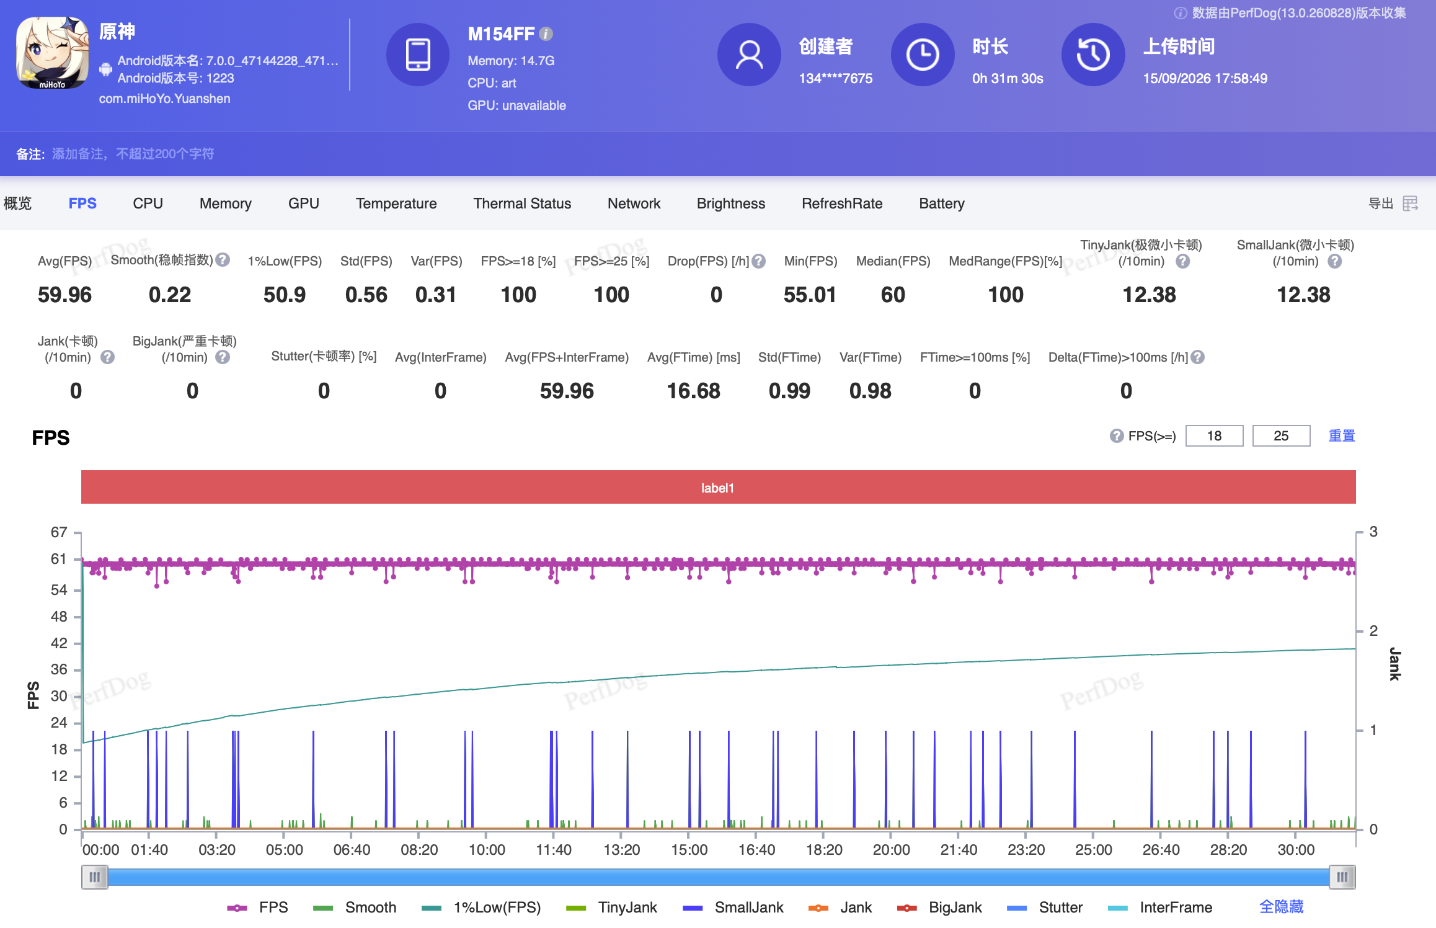Image resolution: width=1436 pixels, height=928 pixels.
Task: Toggle Smooth series in chart legend
Action: tap(355, 907)
